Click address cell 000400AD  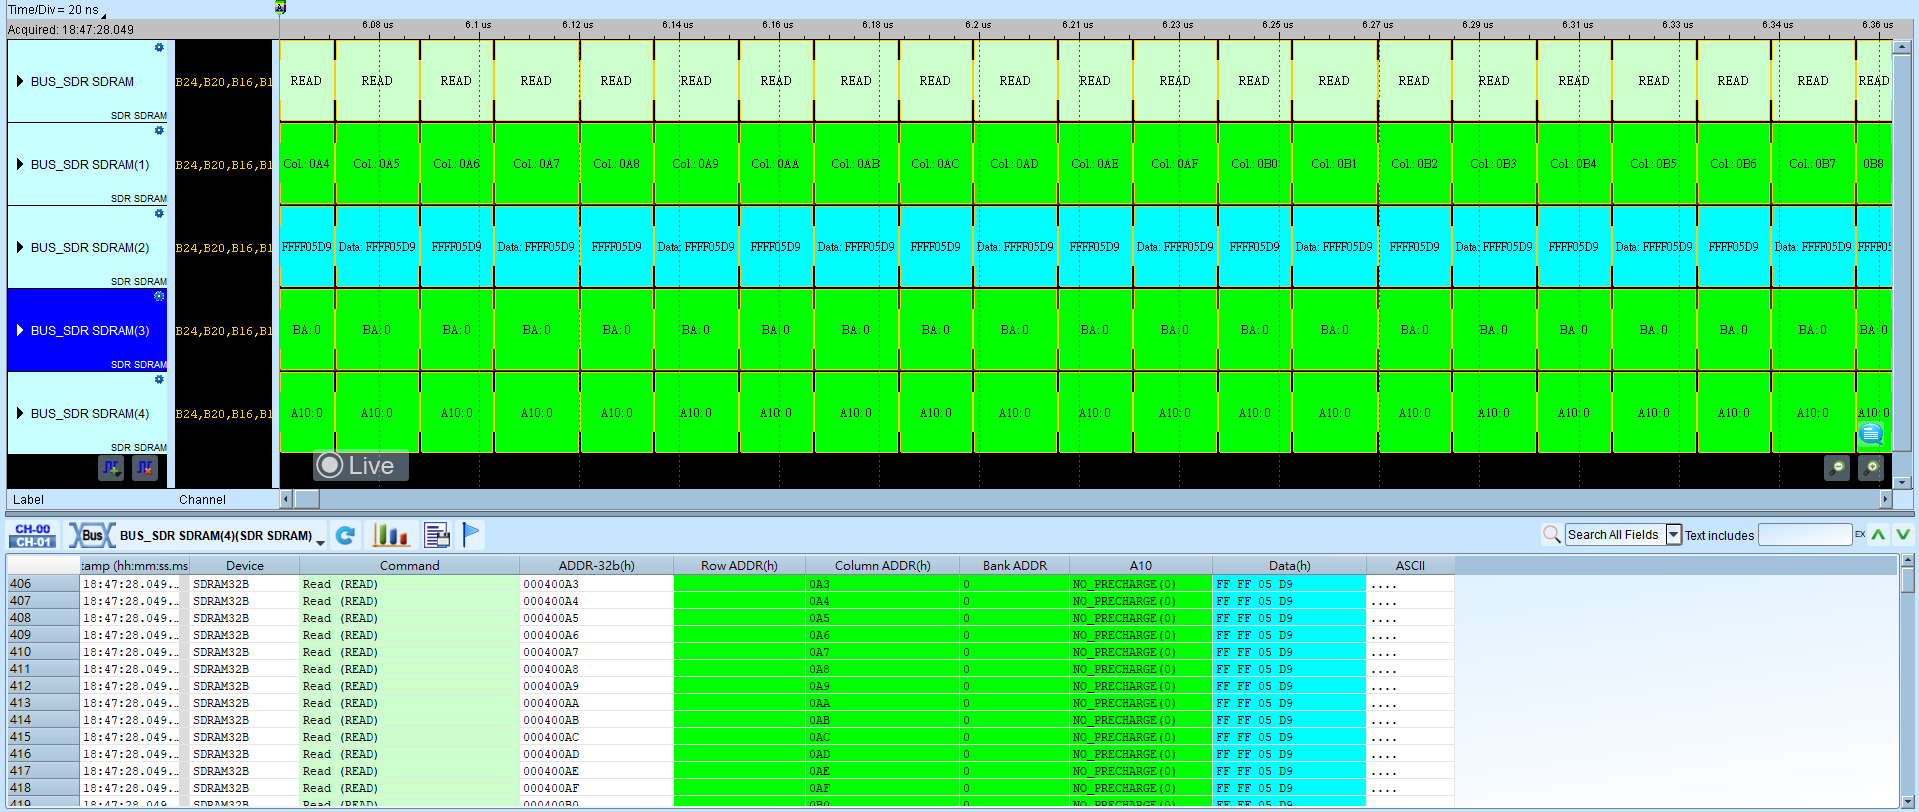[x=596, y=754]
